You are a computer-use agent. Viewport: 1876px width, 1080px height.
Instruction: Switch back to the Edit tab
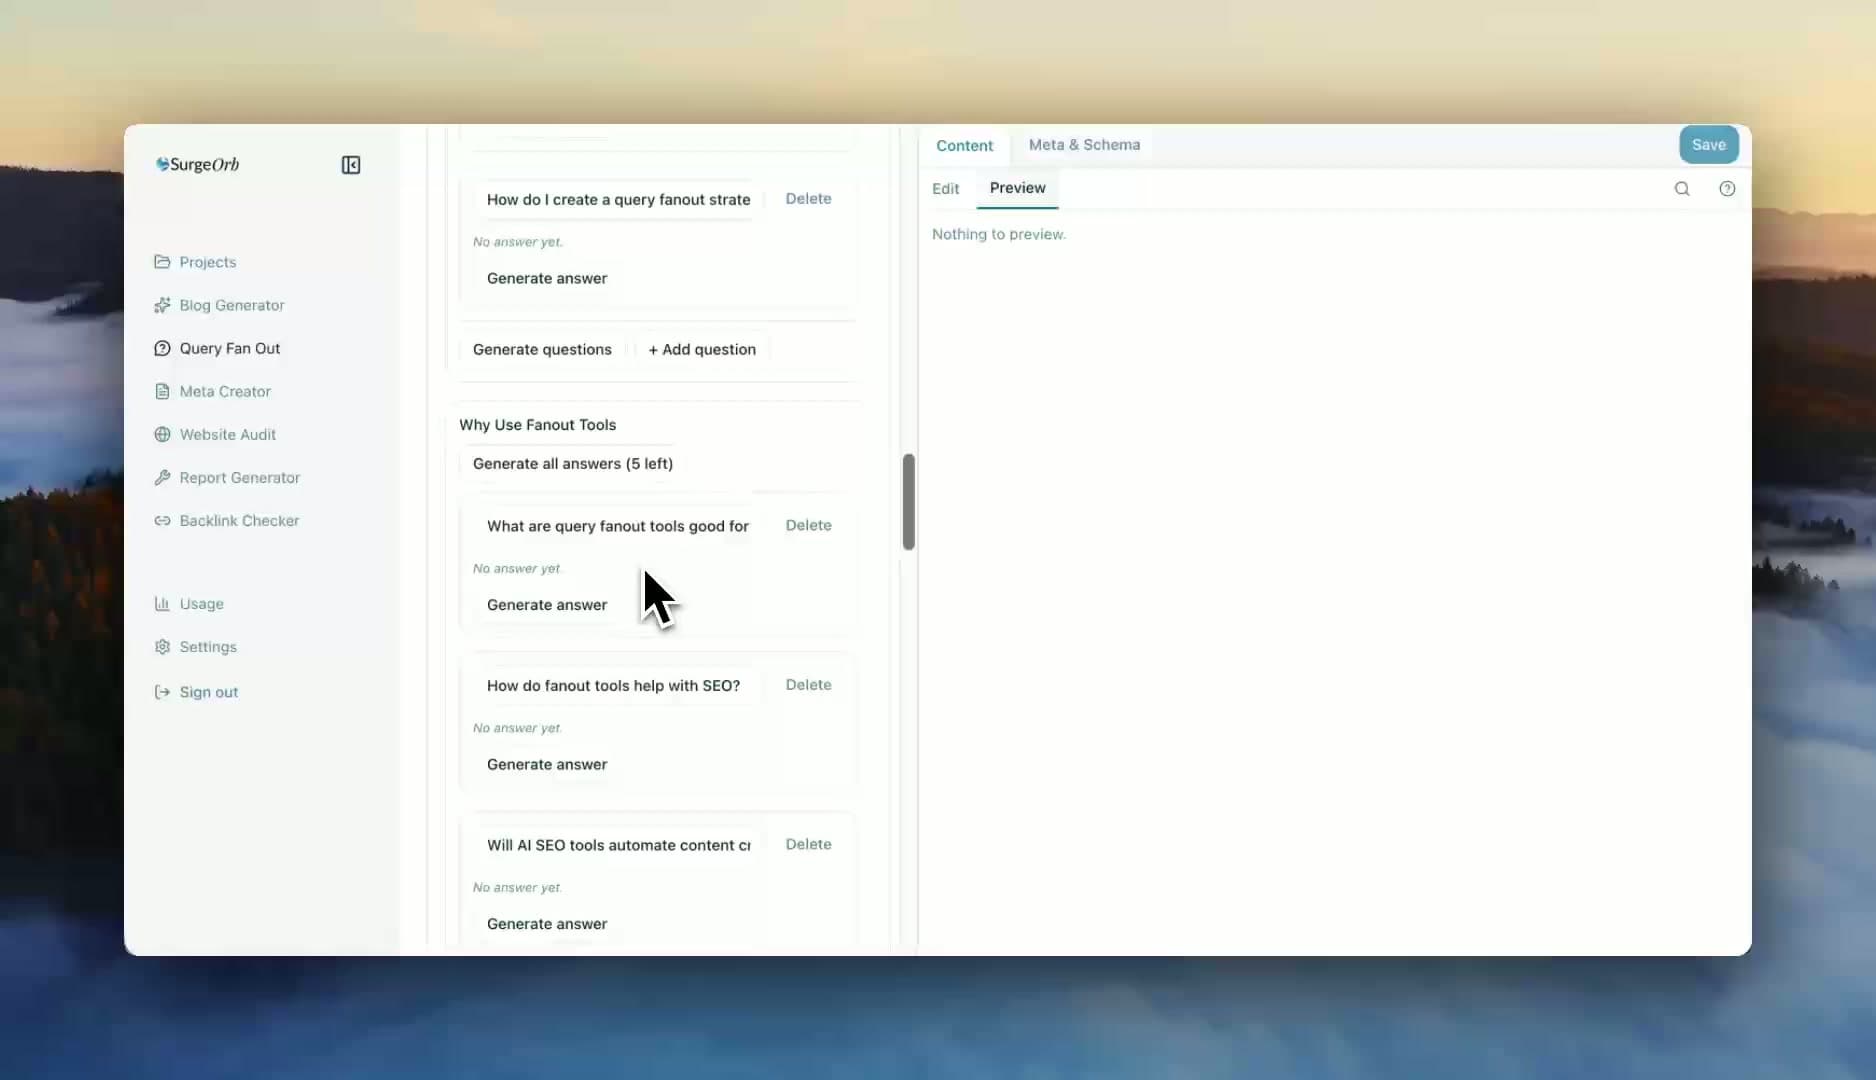point(944,188)
